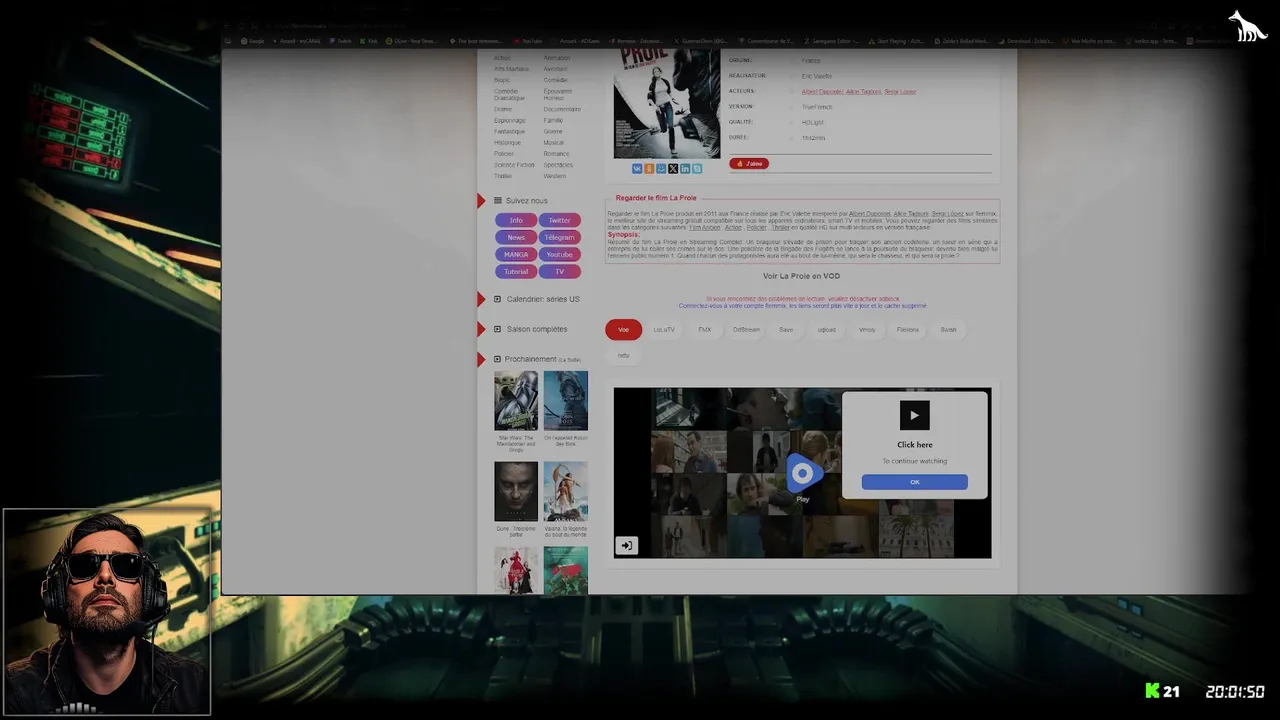Share on X (Twitter) icon

pos(673,169)
